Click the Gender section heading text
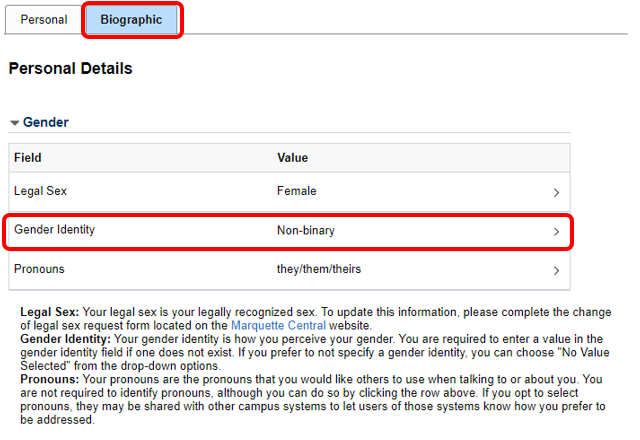 46,122
